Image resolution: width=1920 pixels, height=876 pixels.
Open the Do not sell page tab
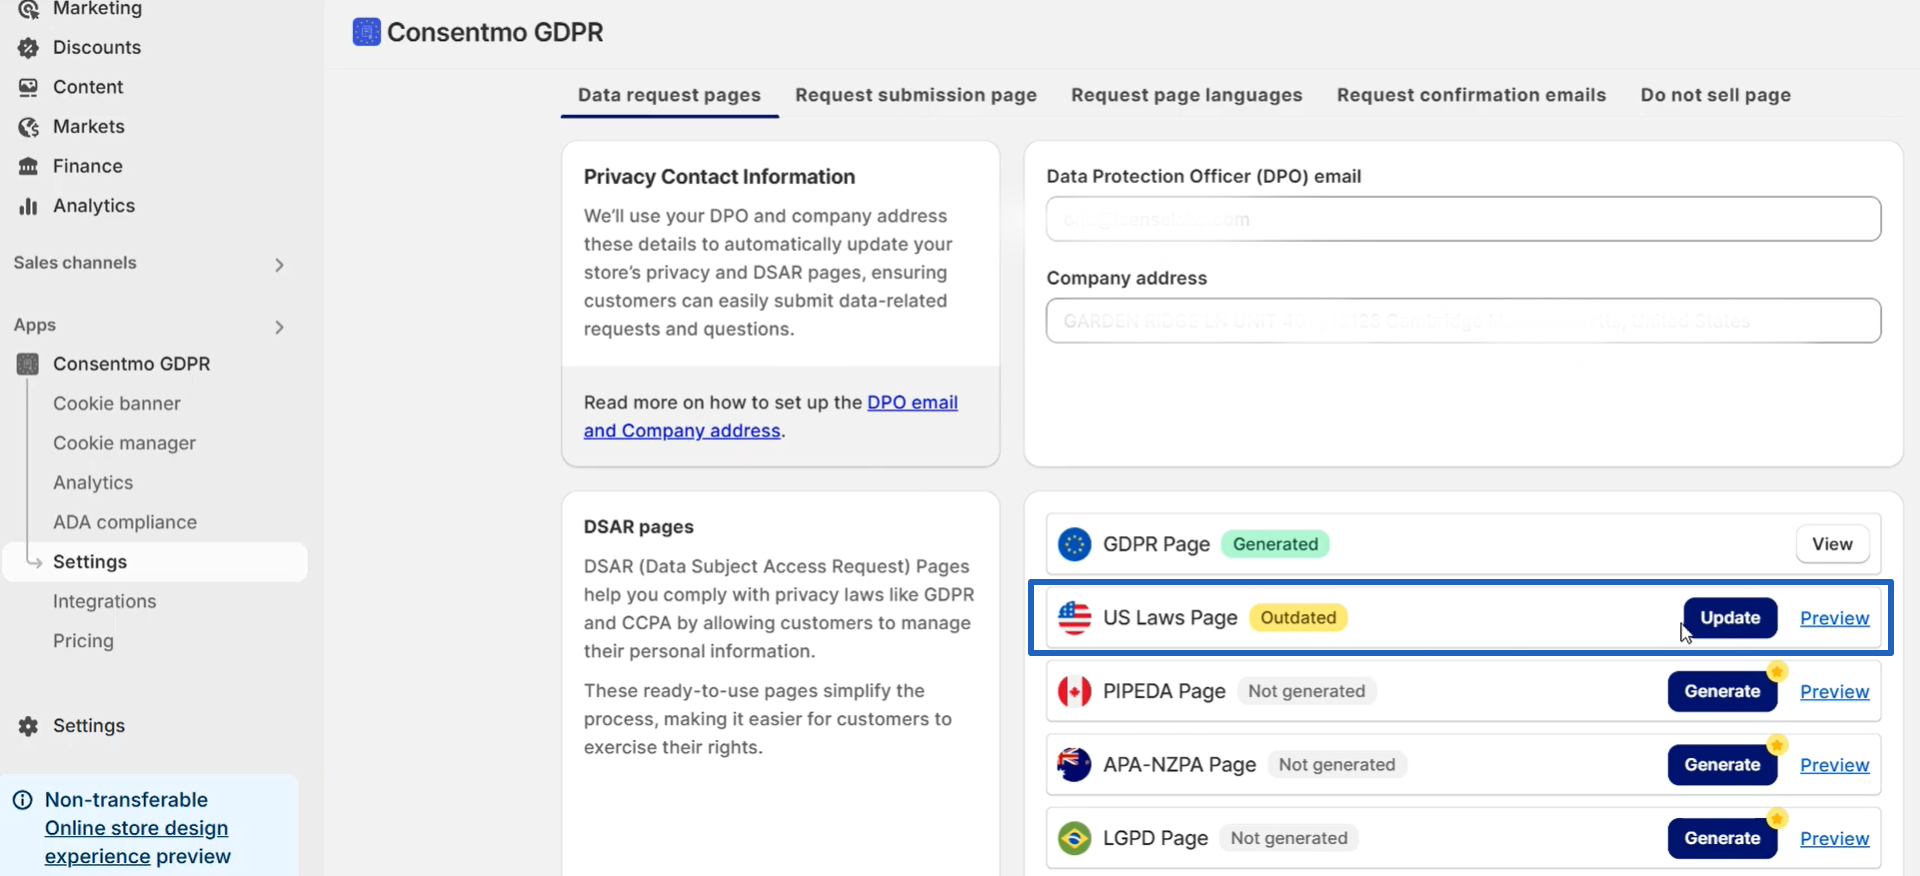pyautogui.click(x=1716, y=95)
